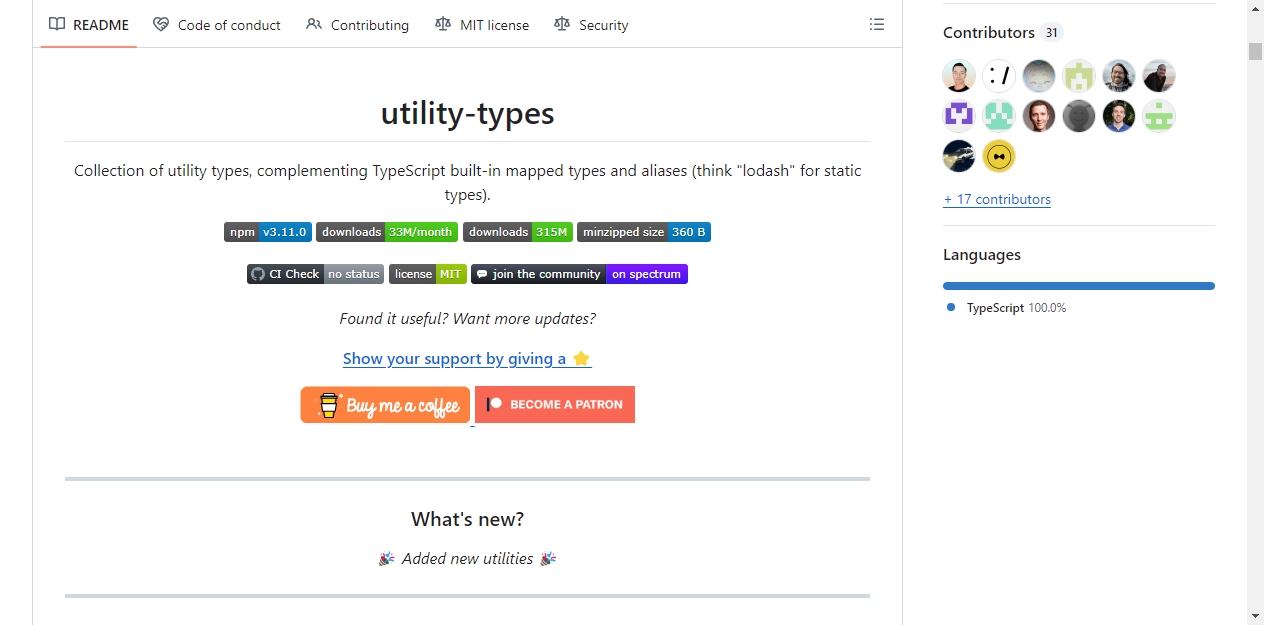Open the Show your support by giving a star link
The image size is (1264, 625).
(x=467, y=359)
